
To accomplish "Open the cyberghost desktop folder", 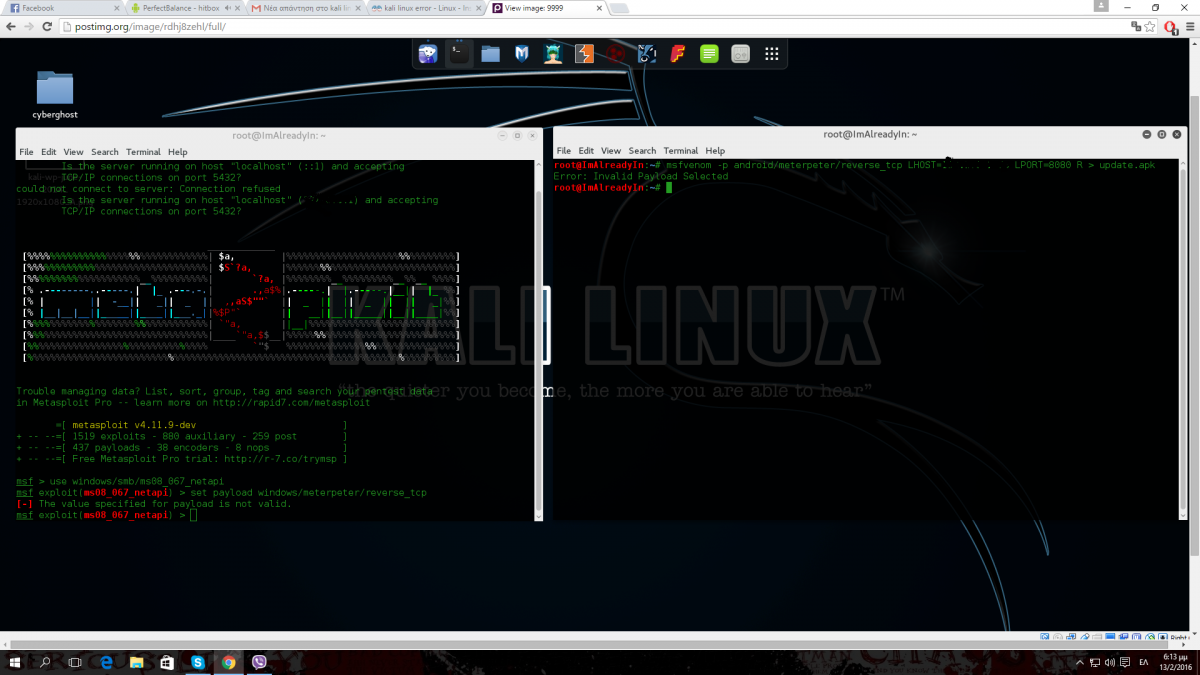I will [55, 96].
